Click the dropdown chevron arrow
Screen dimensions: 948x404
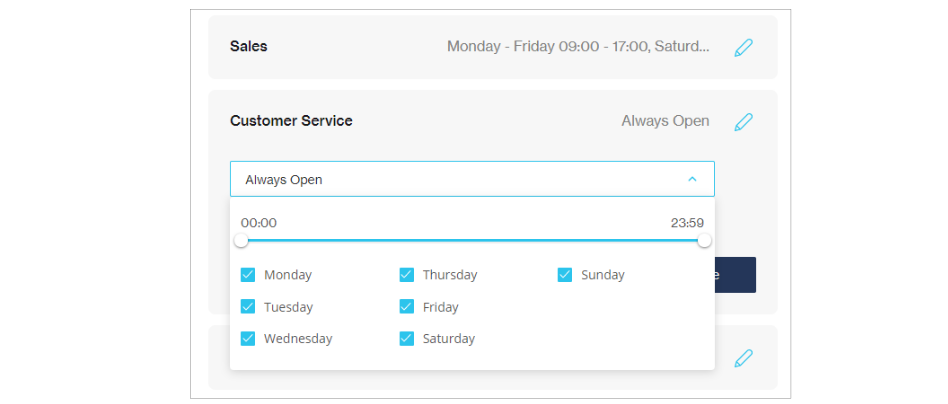(x=692, y=180)
